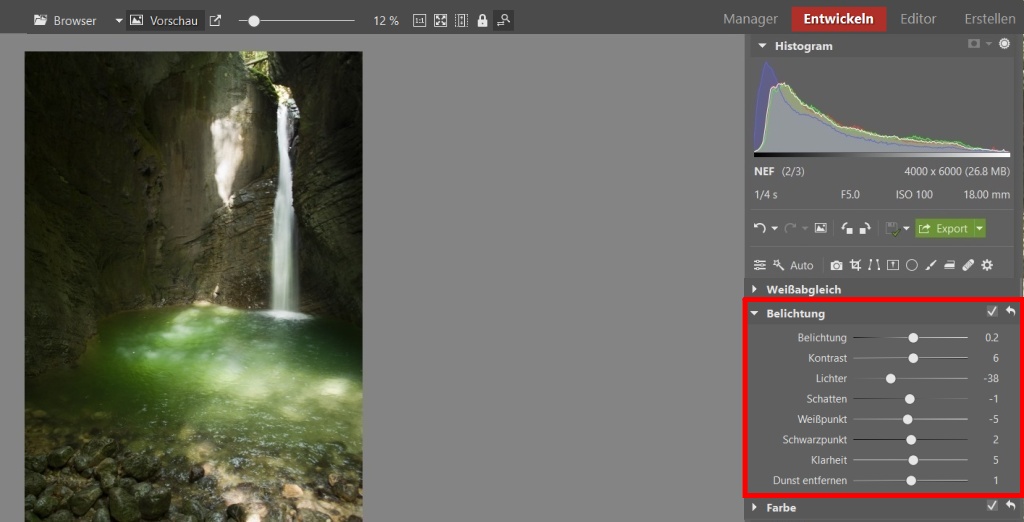This screenshot has height=522, width=1024.
Task: Rotate the image right
Action: click(865, 228)
